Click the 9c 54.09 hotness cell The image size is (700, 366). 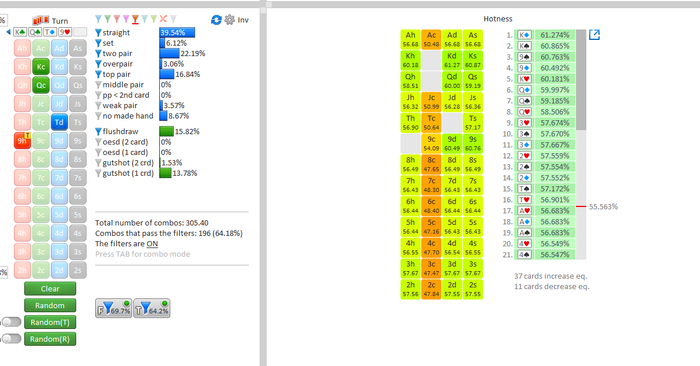pos(431,143)
